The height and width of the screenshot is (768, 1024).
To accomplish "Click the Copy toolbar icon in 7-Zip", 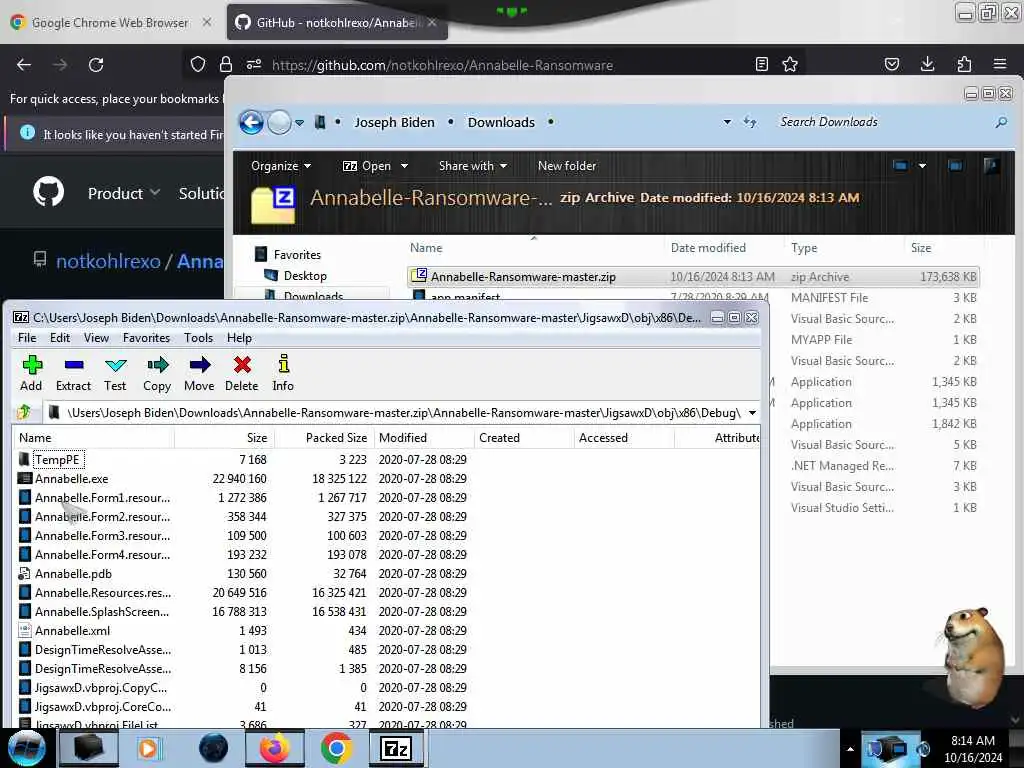I will coord(157,374).
